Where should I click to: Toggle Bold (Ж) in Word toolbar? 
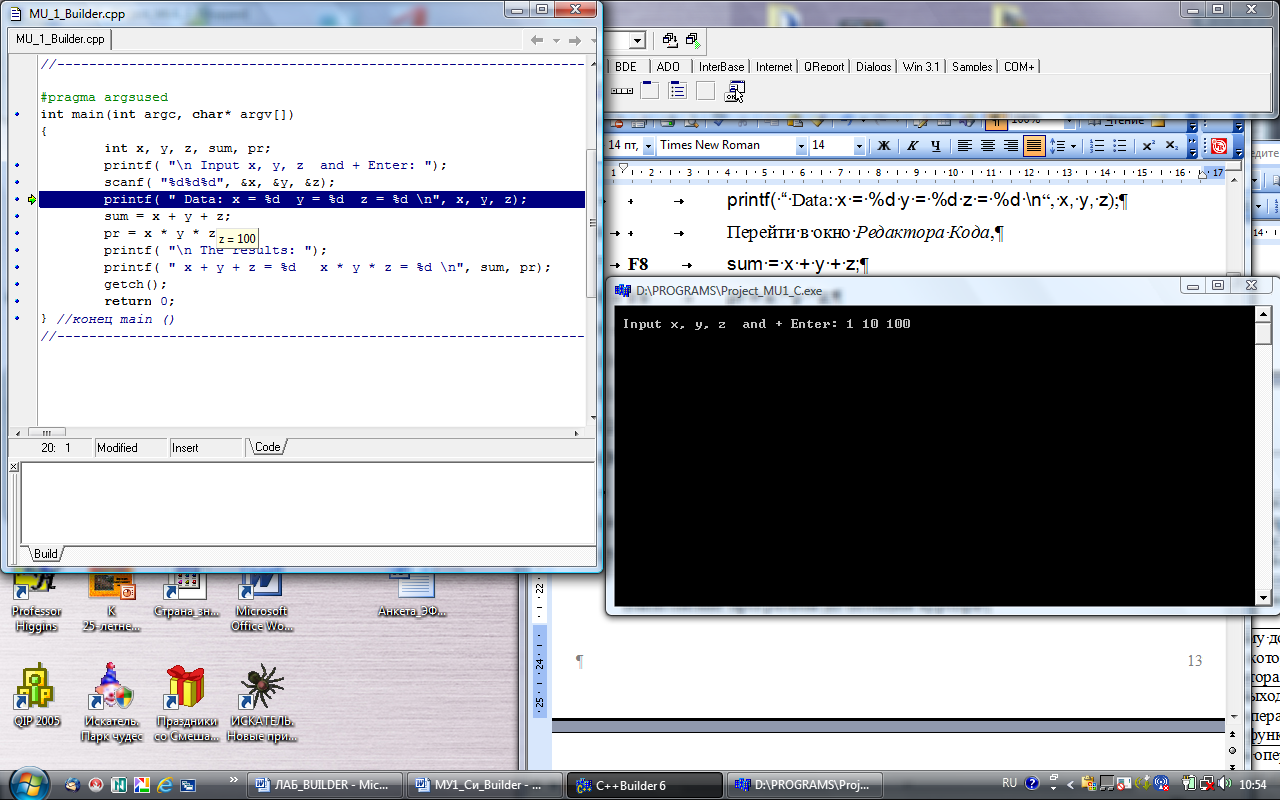[884, 146]
